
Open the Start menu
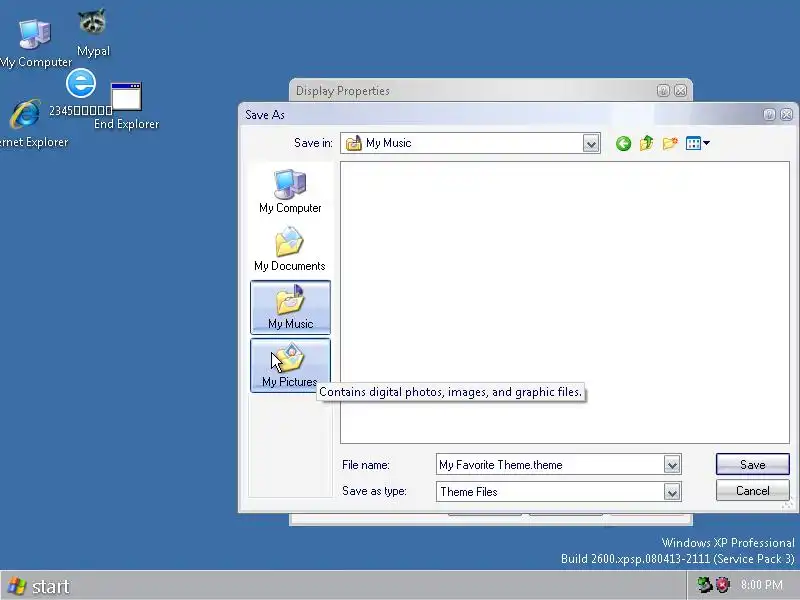[x=39, y=586]
